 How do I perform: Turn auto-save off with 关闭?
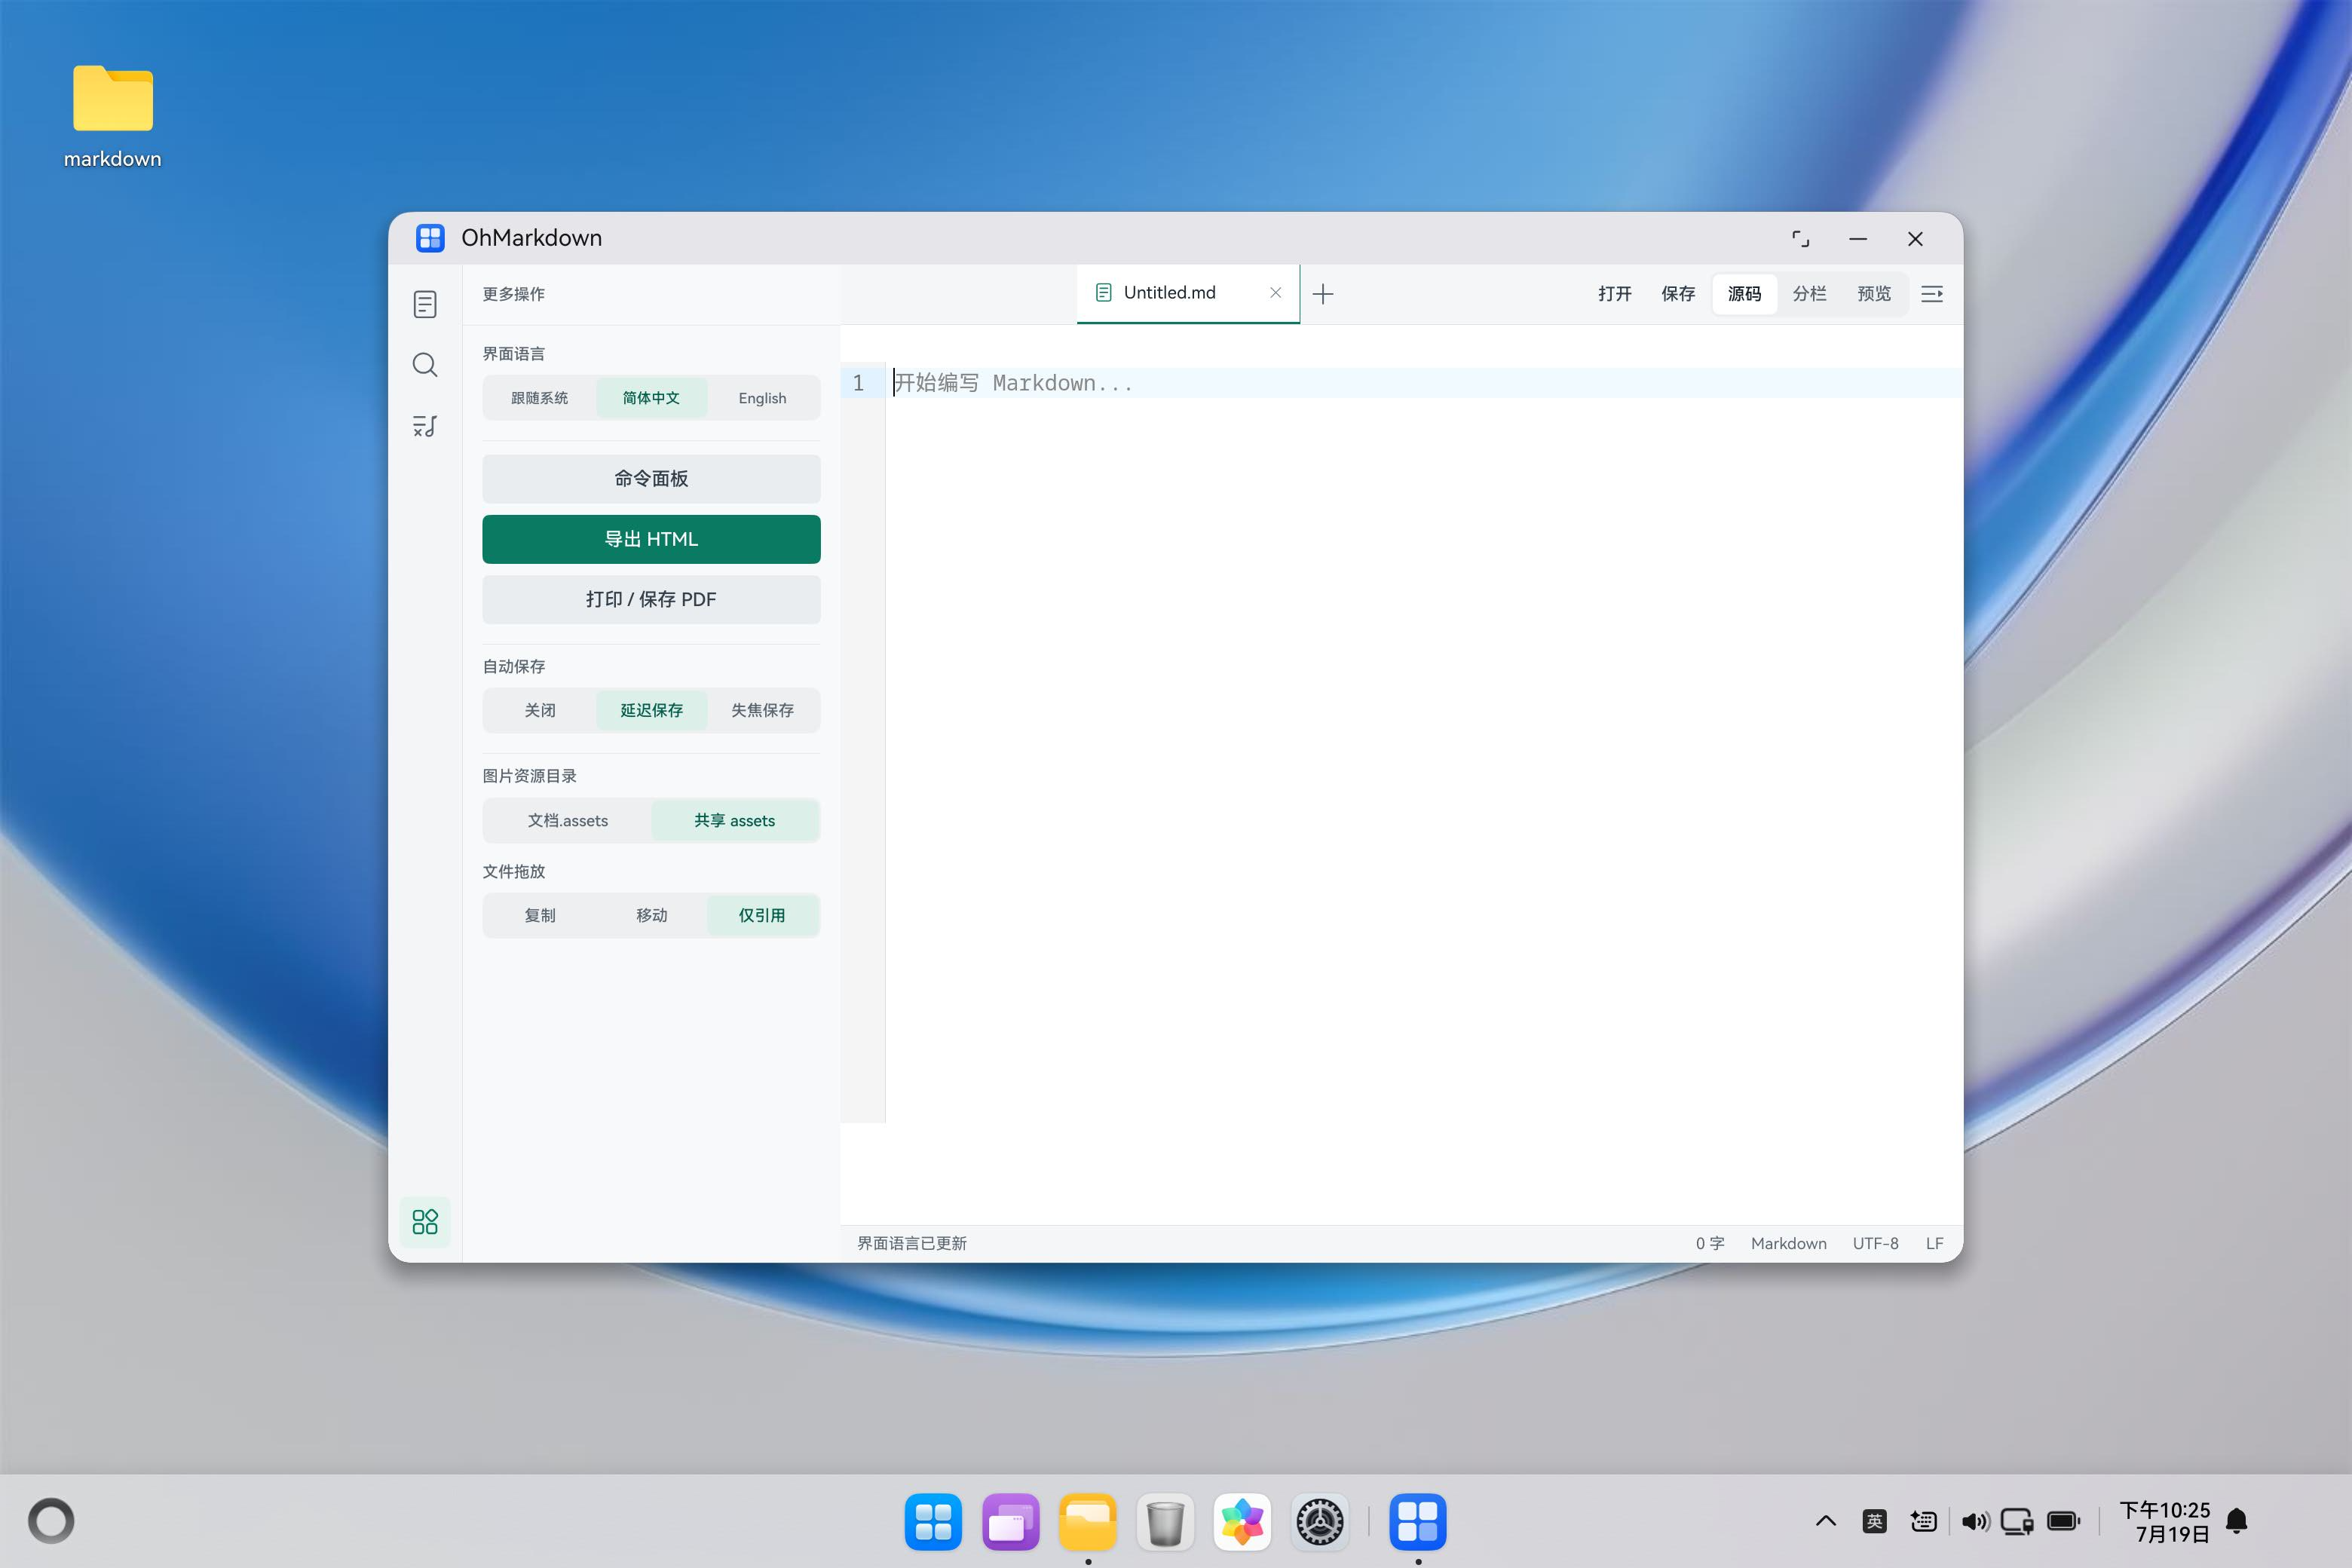coord(540,710)
